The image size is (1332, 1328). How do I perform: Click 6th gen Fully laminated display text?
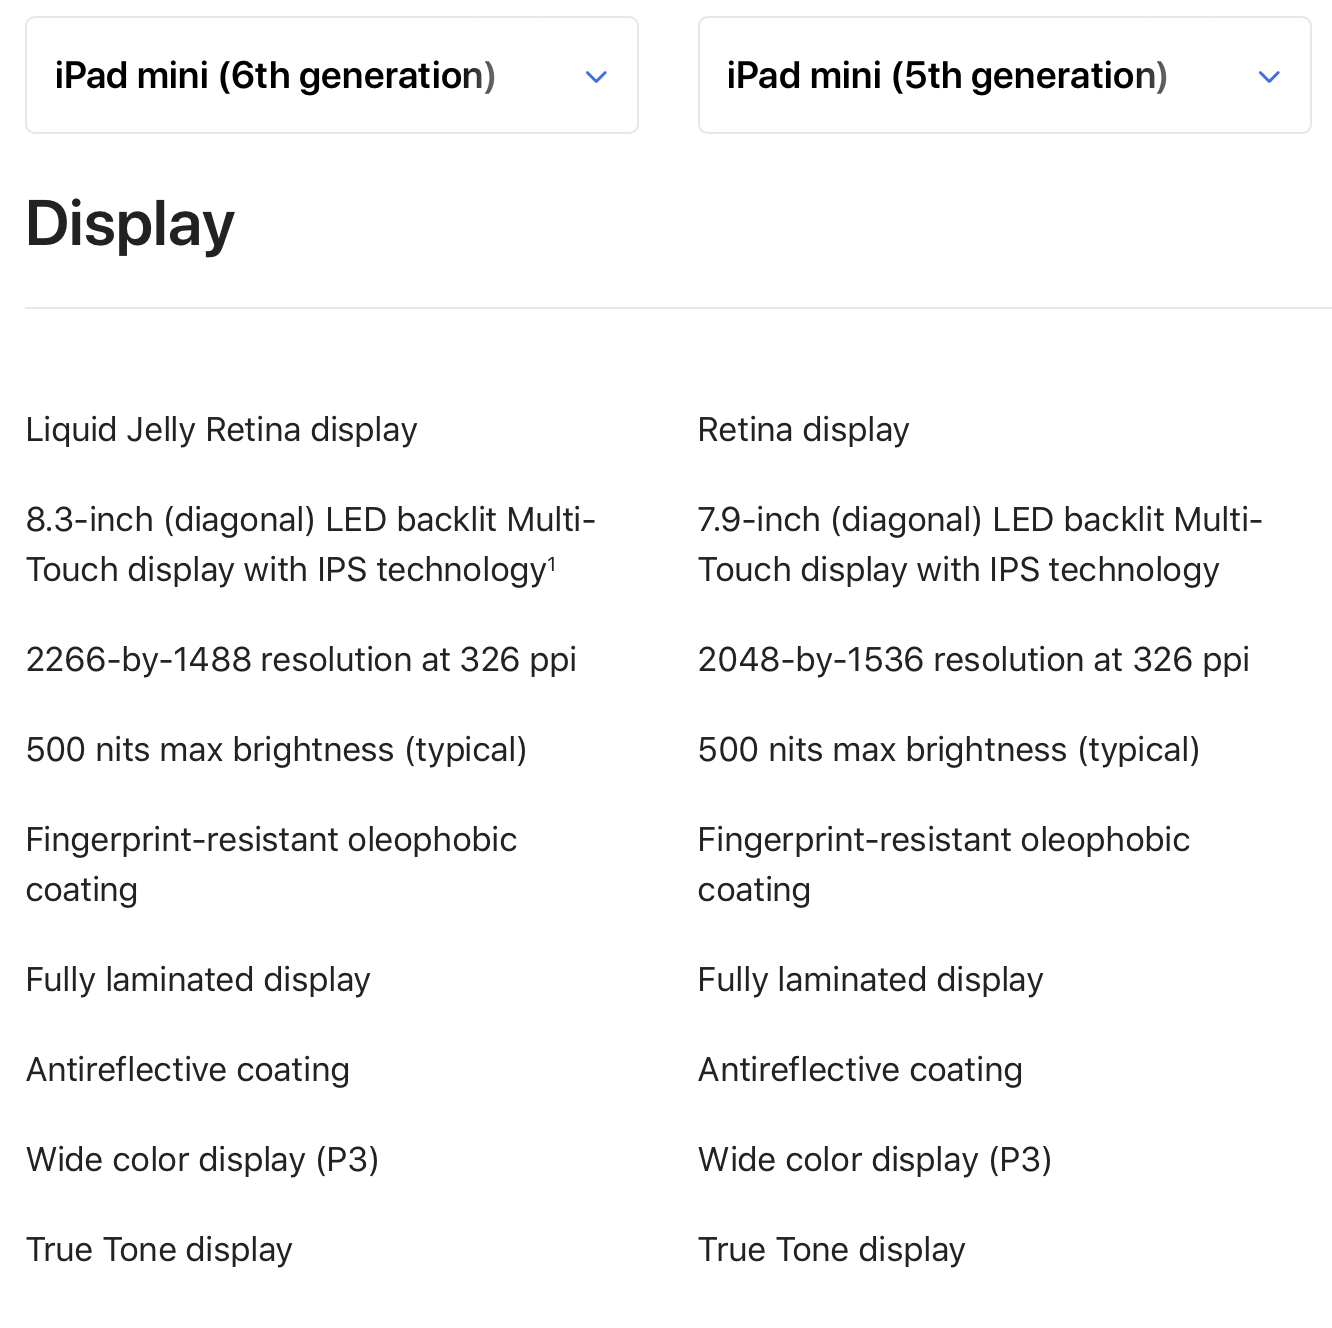click(x=198, y=980)
